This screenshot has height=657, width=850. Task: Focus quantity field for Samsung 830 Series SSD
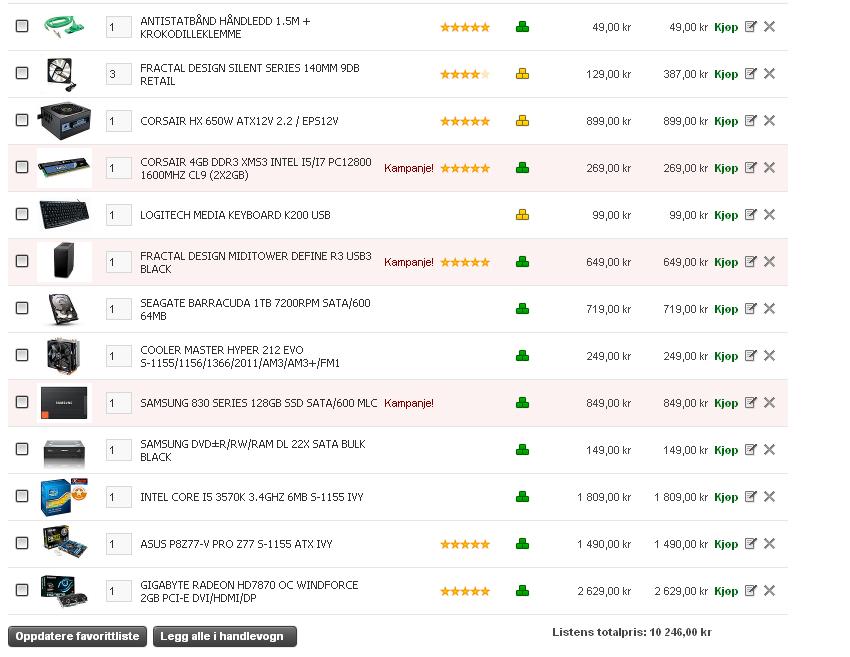(x=119, y=403)
